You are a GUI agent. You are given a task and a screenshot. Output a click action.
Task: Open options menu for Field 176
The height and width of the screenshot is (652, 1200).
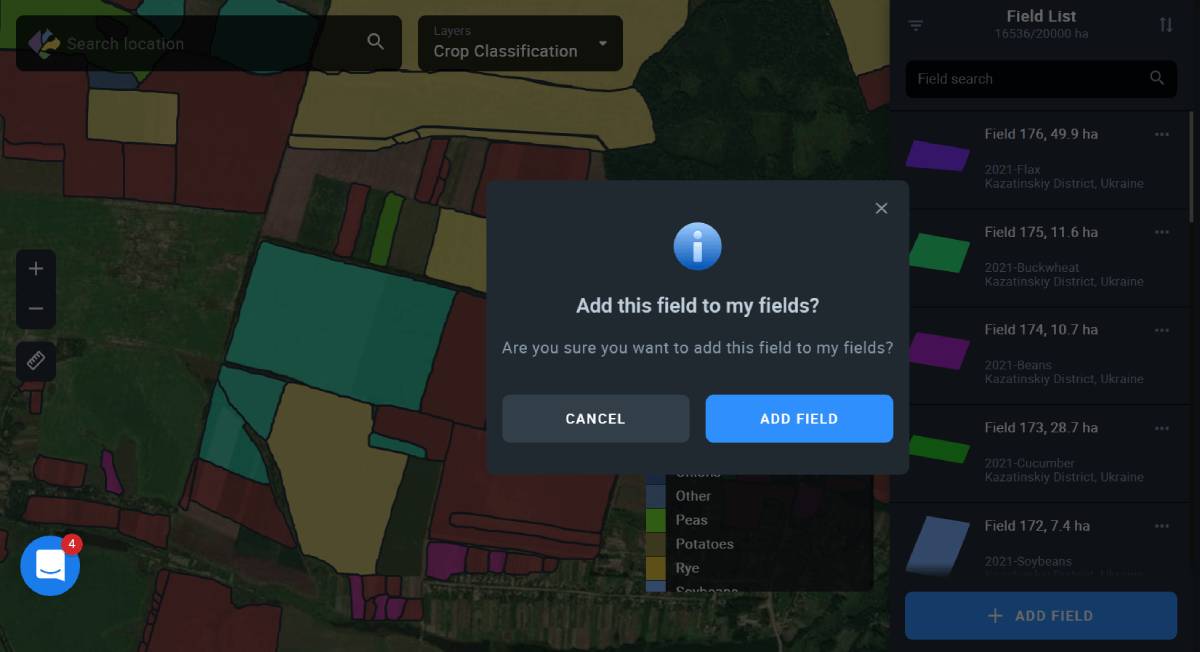click(1162, 134)
